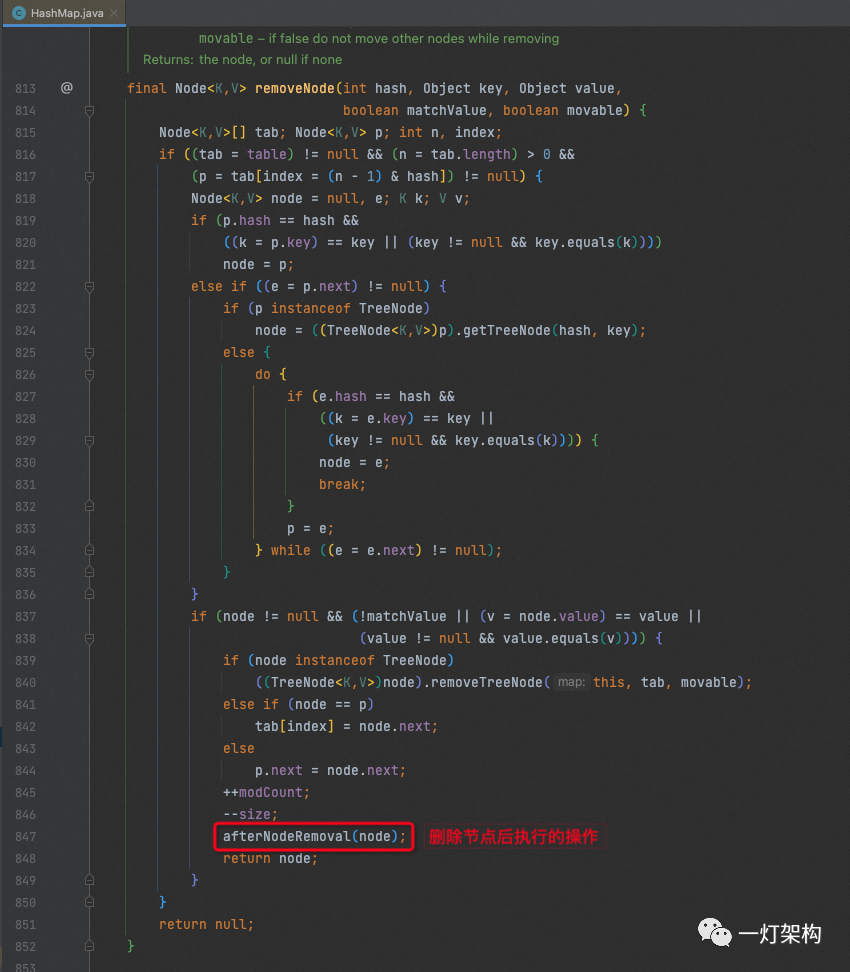The image size is (850, 972).
Task: Collapse the method fold marker at line 814
Action: click(x=89, y=110)
